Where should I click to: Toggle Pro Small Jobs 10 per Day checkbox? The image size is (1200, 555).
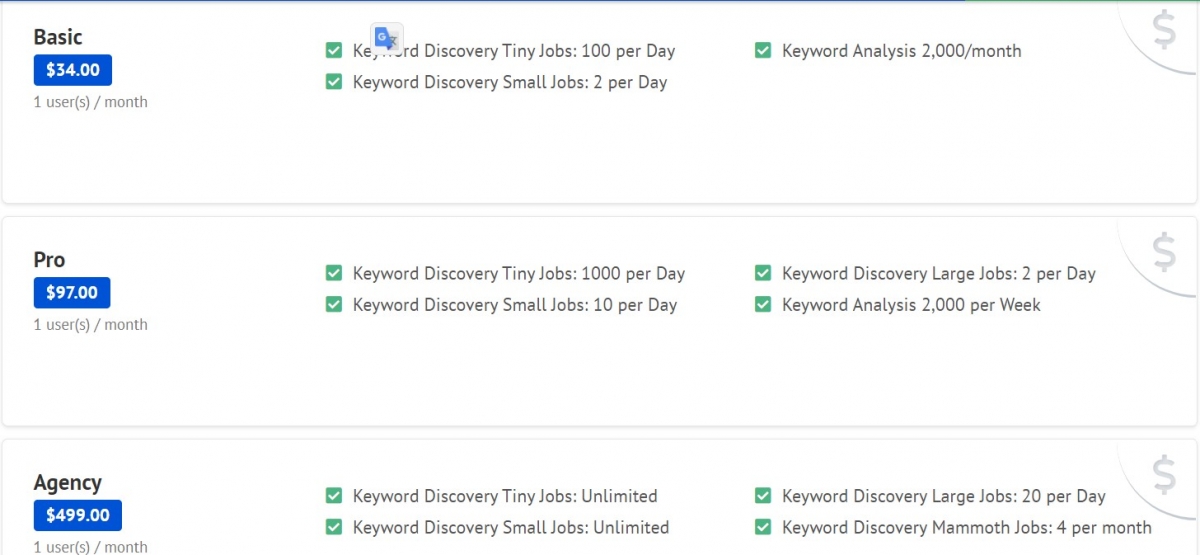point(334,305)
